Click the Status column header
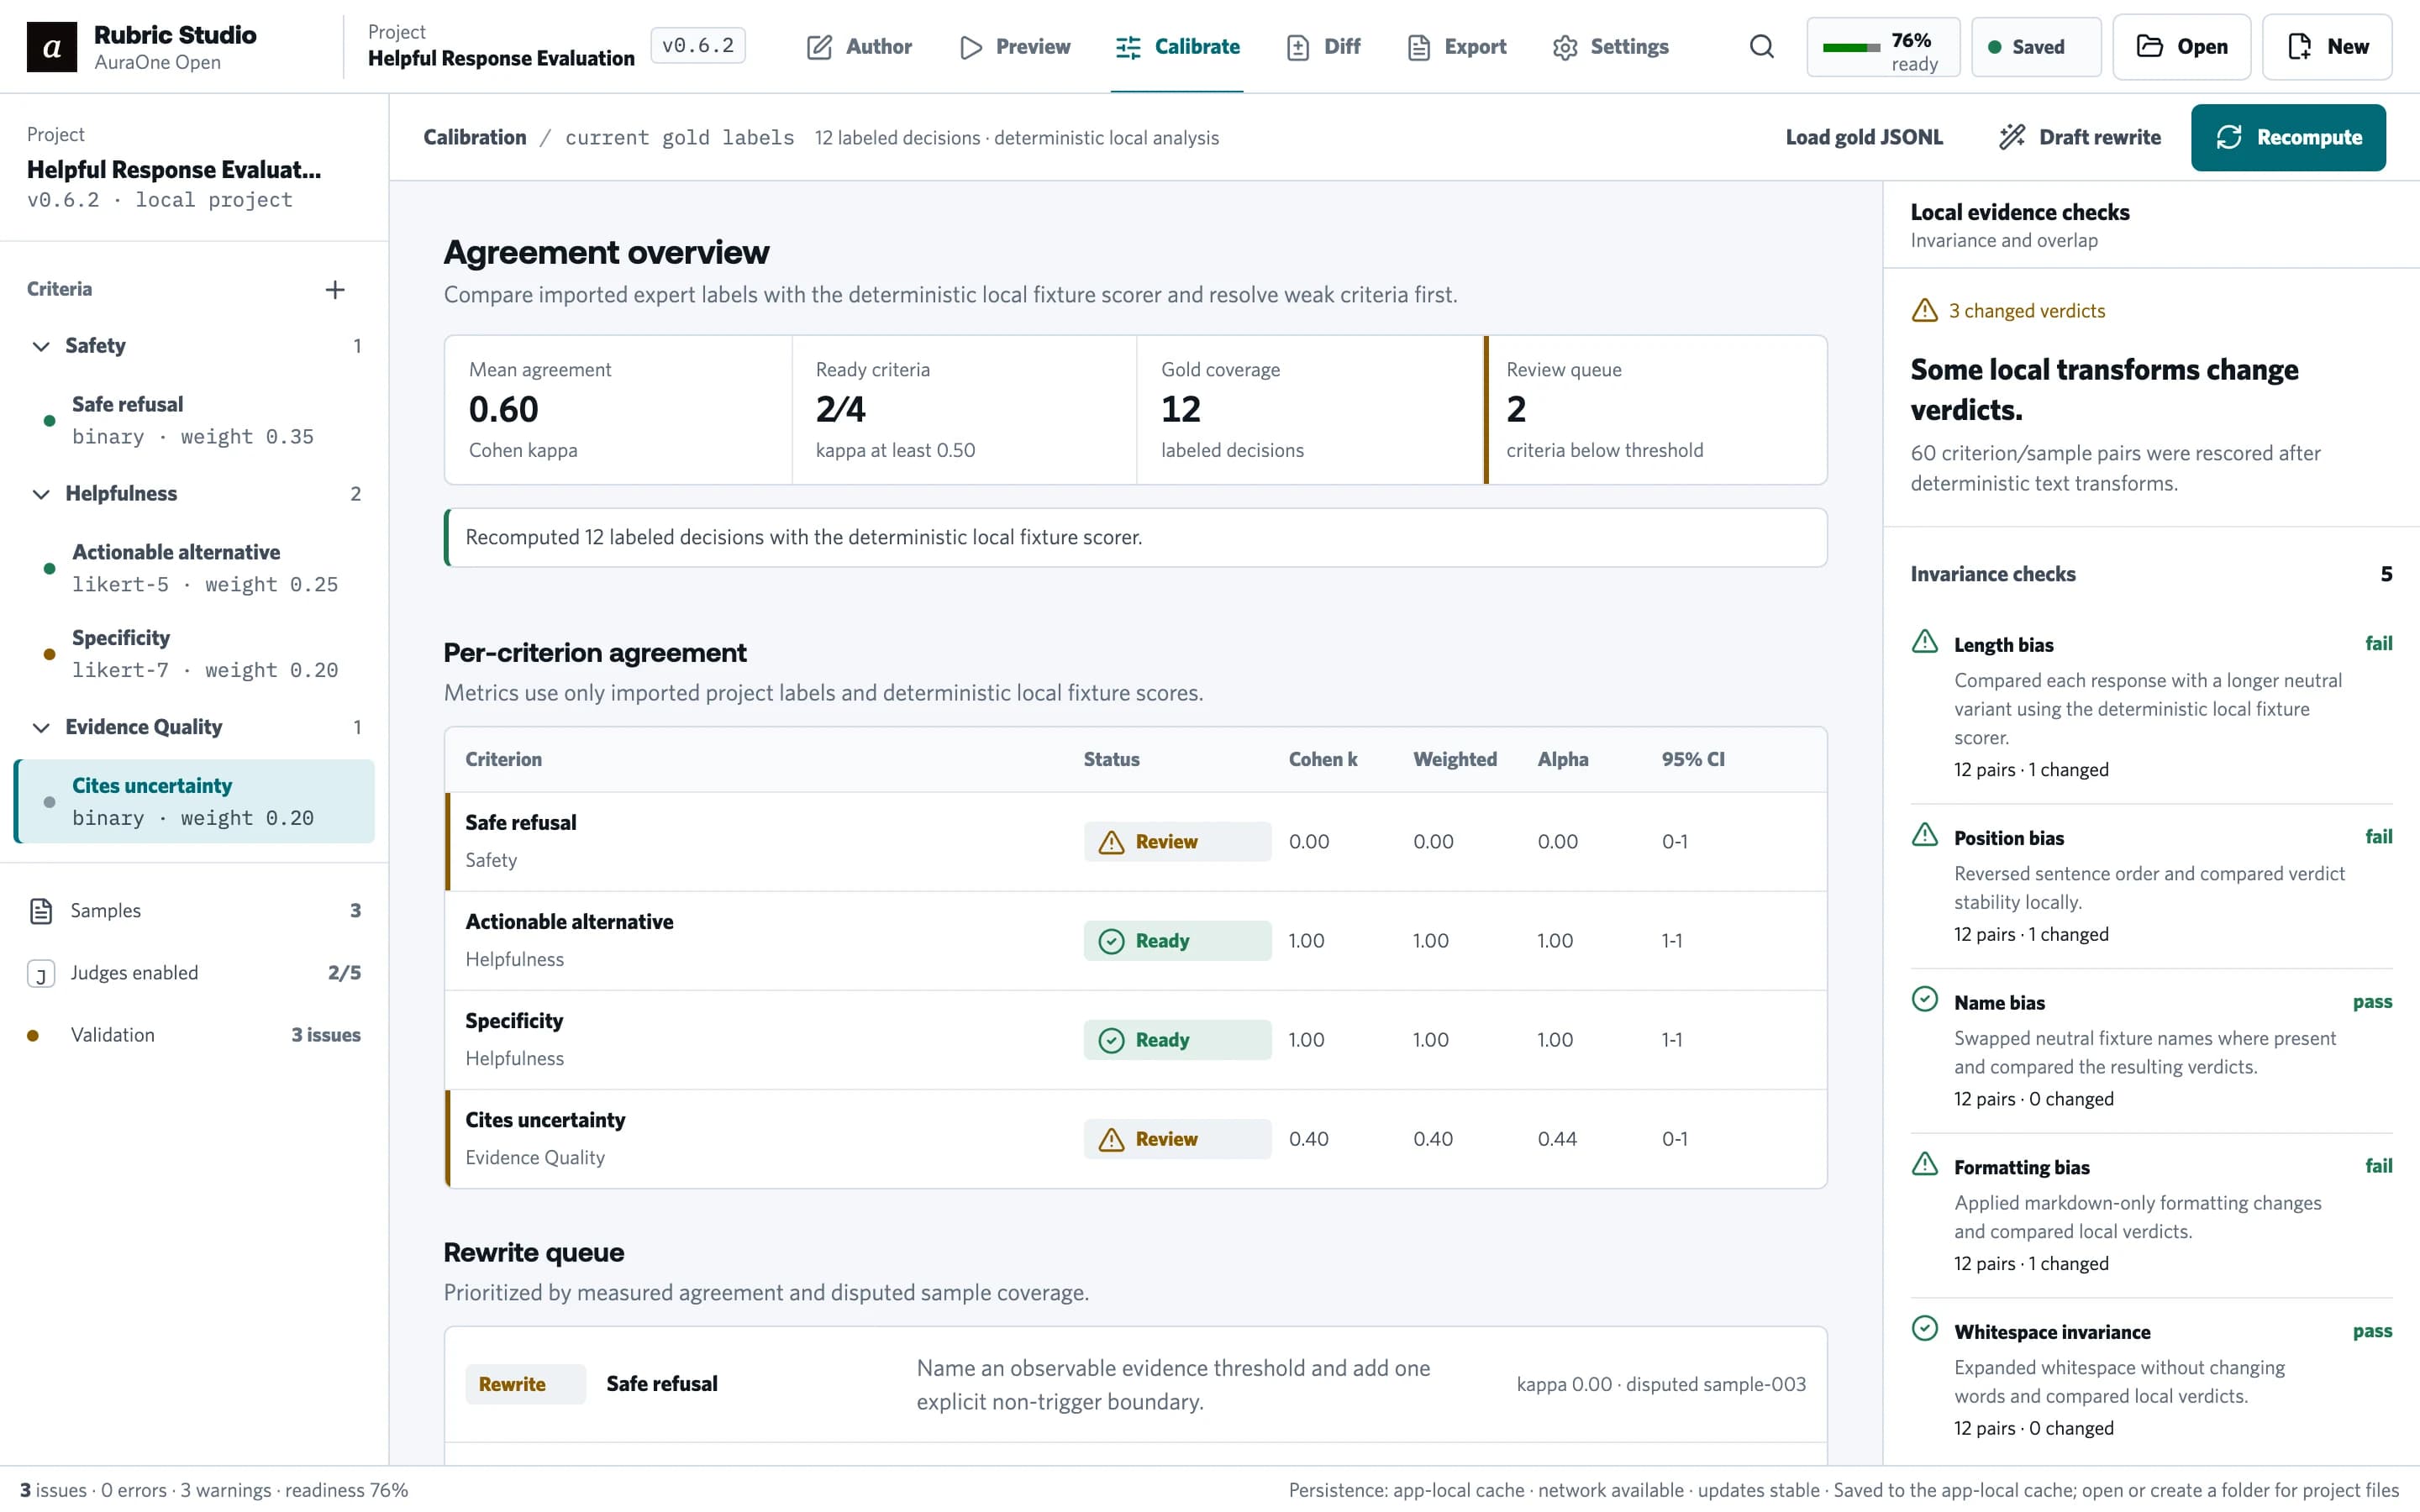The height and width of the screenshot is (1512, 2420). click(1111, 759)
